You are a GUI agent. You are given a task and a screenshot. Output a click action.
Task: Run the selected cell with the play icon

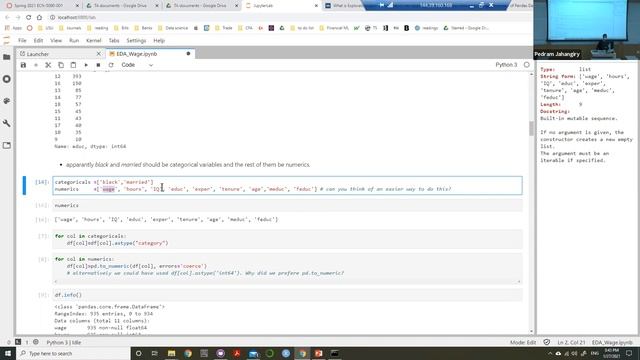[x=86, y=65]
